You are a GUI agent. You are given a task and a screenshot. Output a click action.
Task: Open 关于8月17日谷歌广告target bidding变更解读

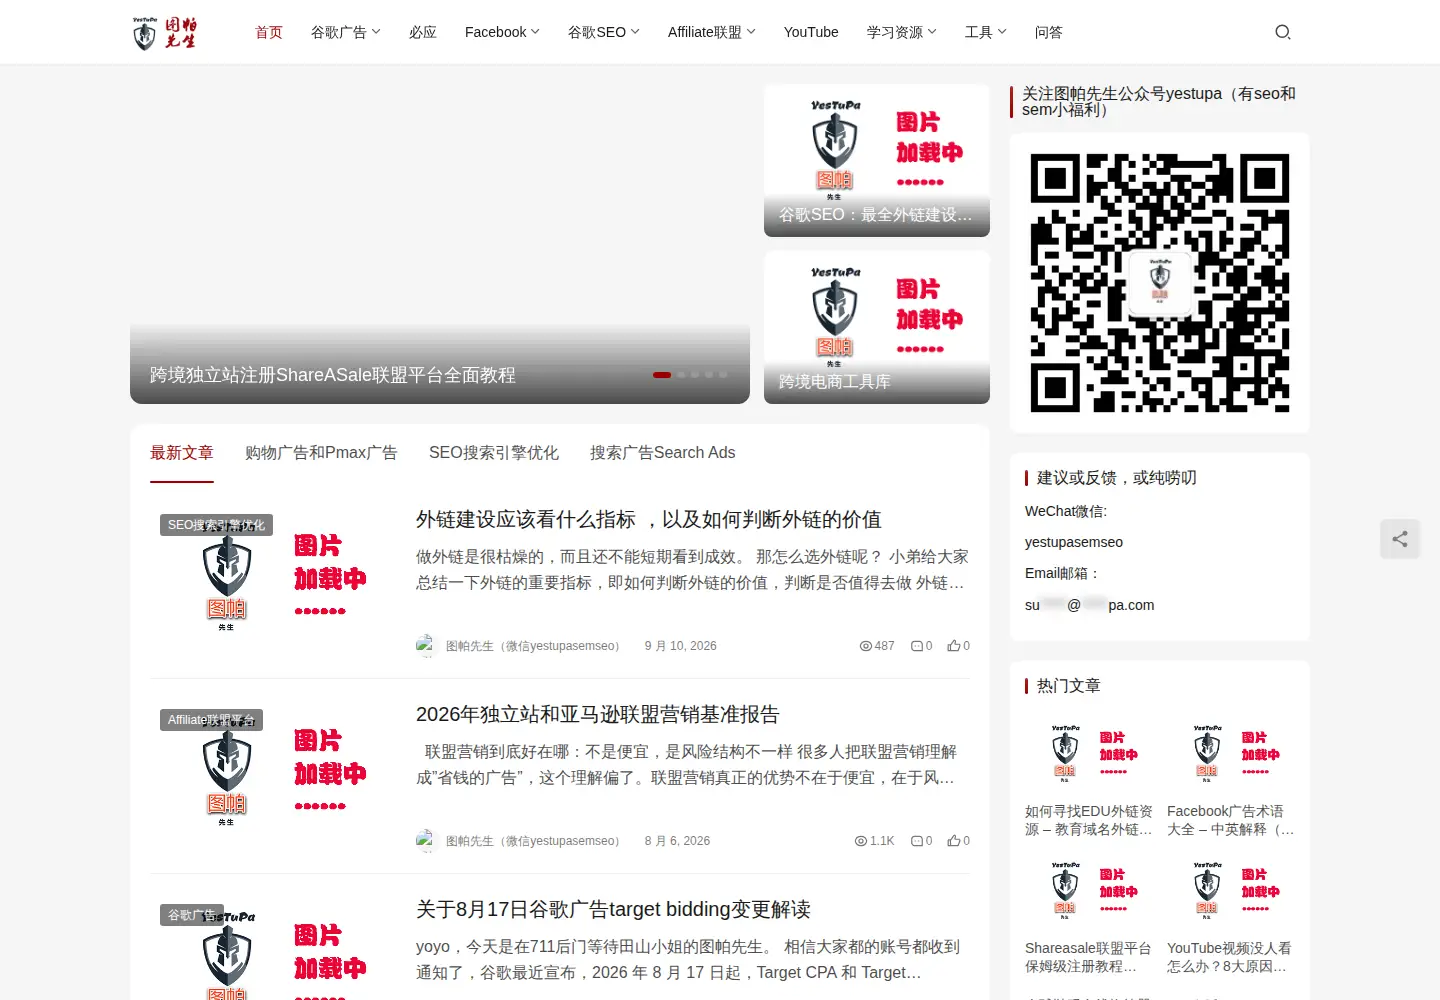[613, 910]
